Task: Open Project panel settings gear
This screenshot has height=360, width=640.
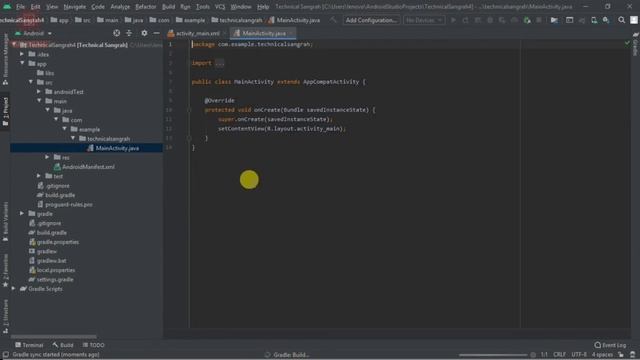Action: pos(144,33)
